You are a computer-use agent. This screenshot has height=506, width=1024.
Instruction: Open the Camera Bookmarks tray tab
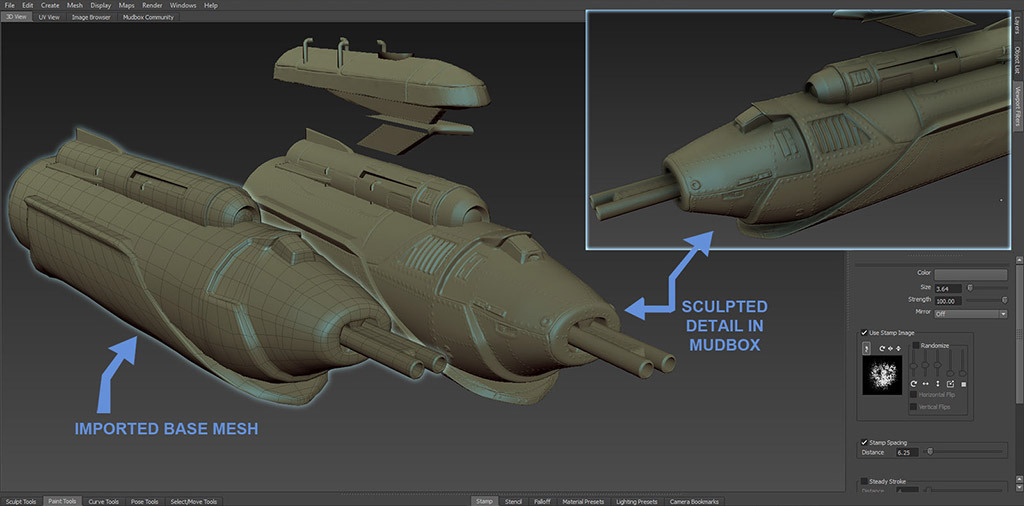[694, 501]
